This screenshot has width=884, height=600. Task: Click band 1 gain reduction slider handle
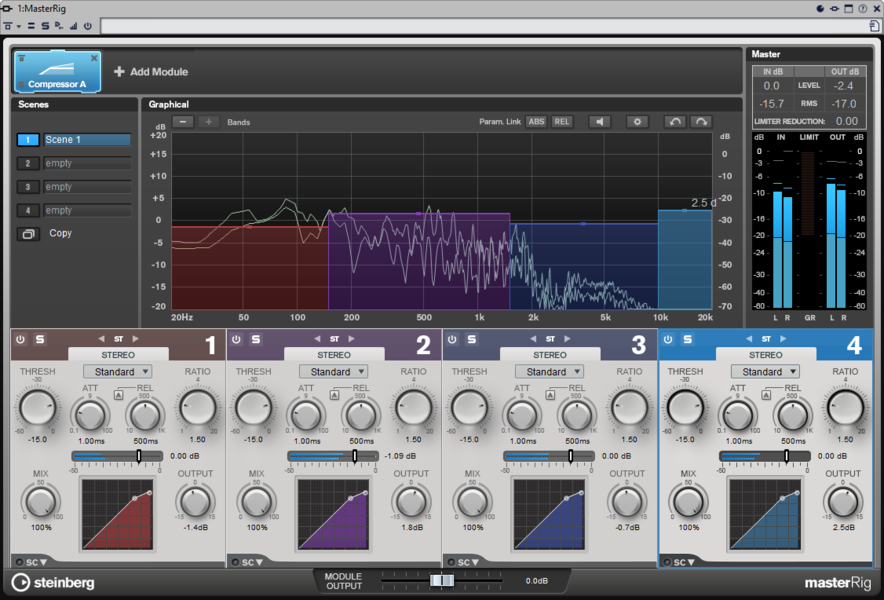coord(139,456)
